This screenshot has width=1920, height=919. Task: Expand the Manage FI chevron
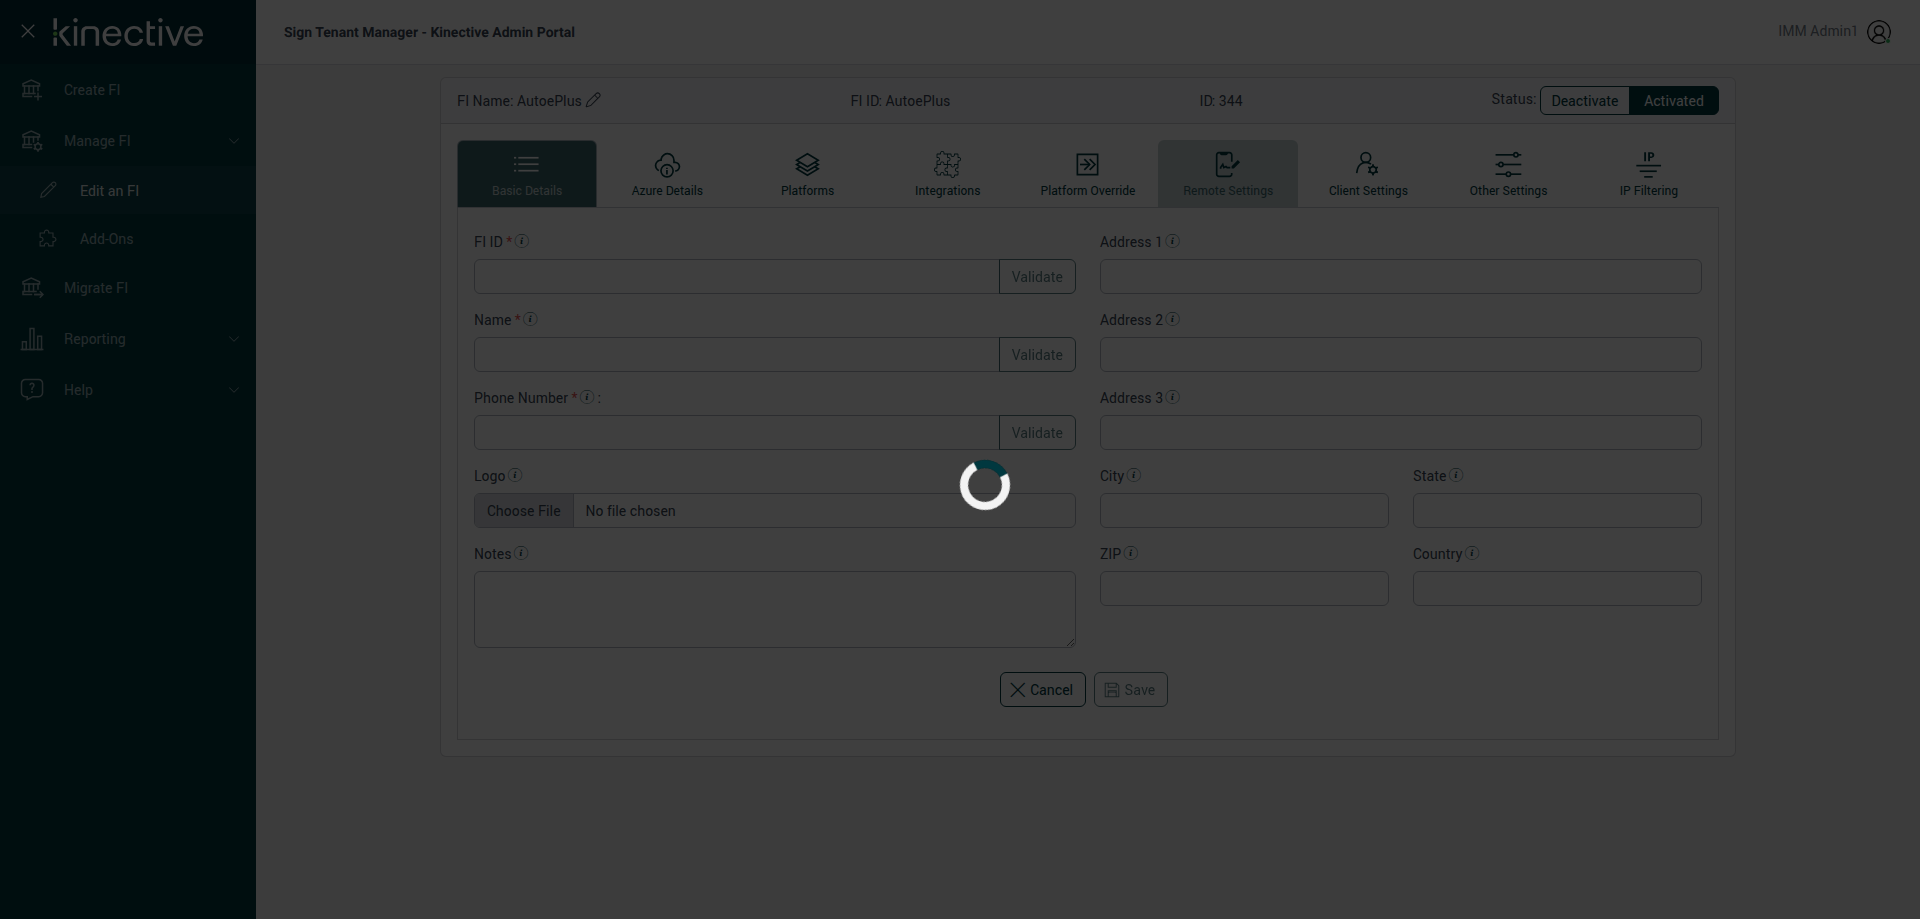(234, 141)
